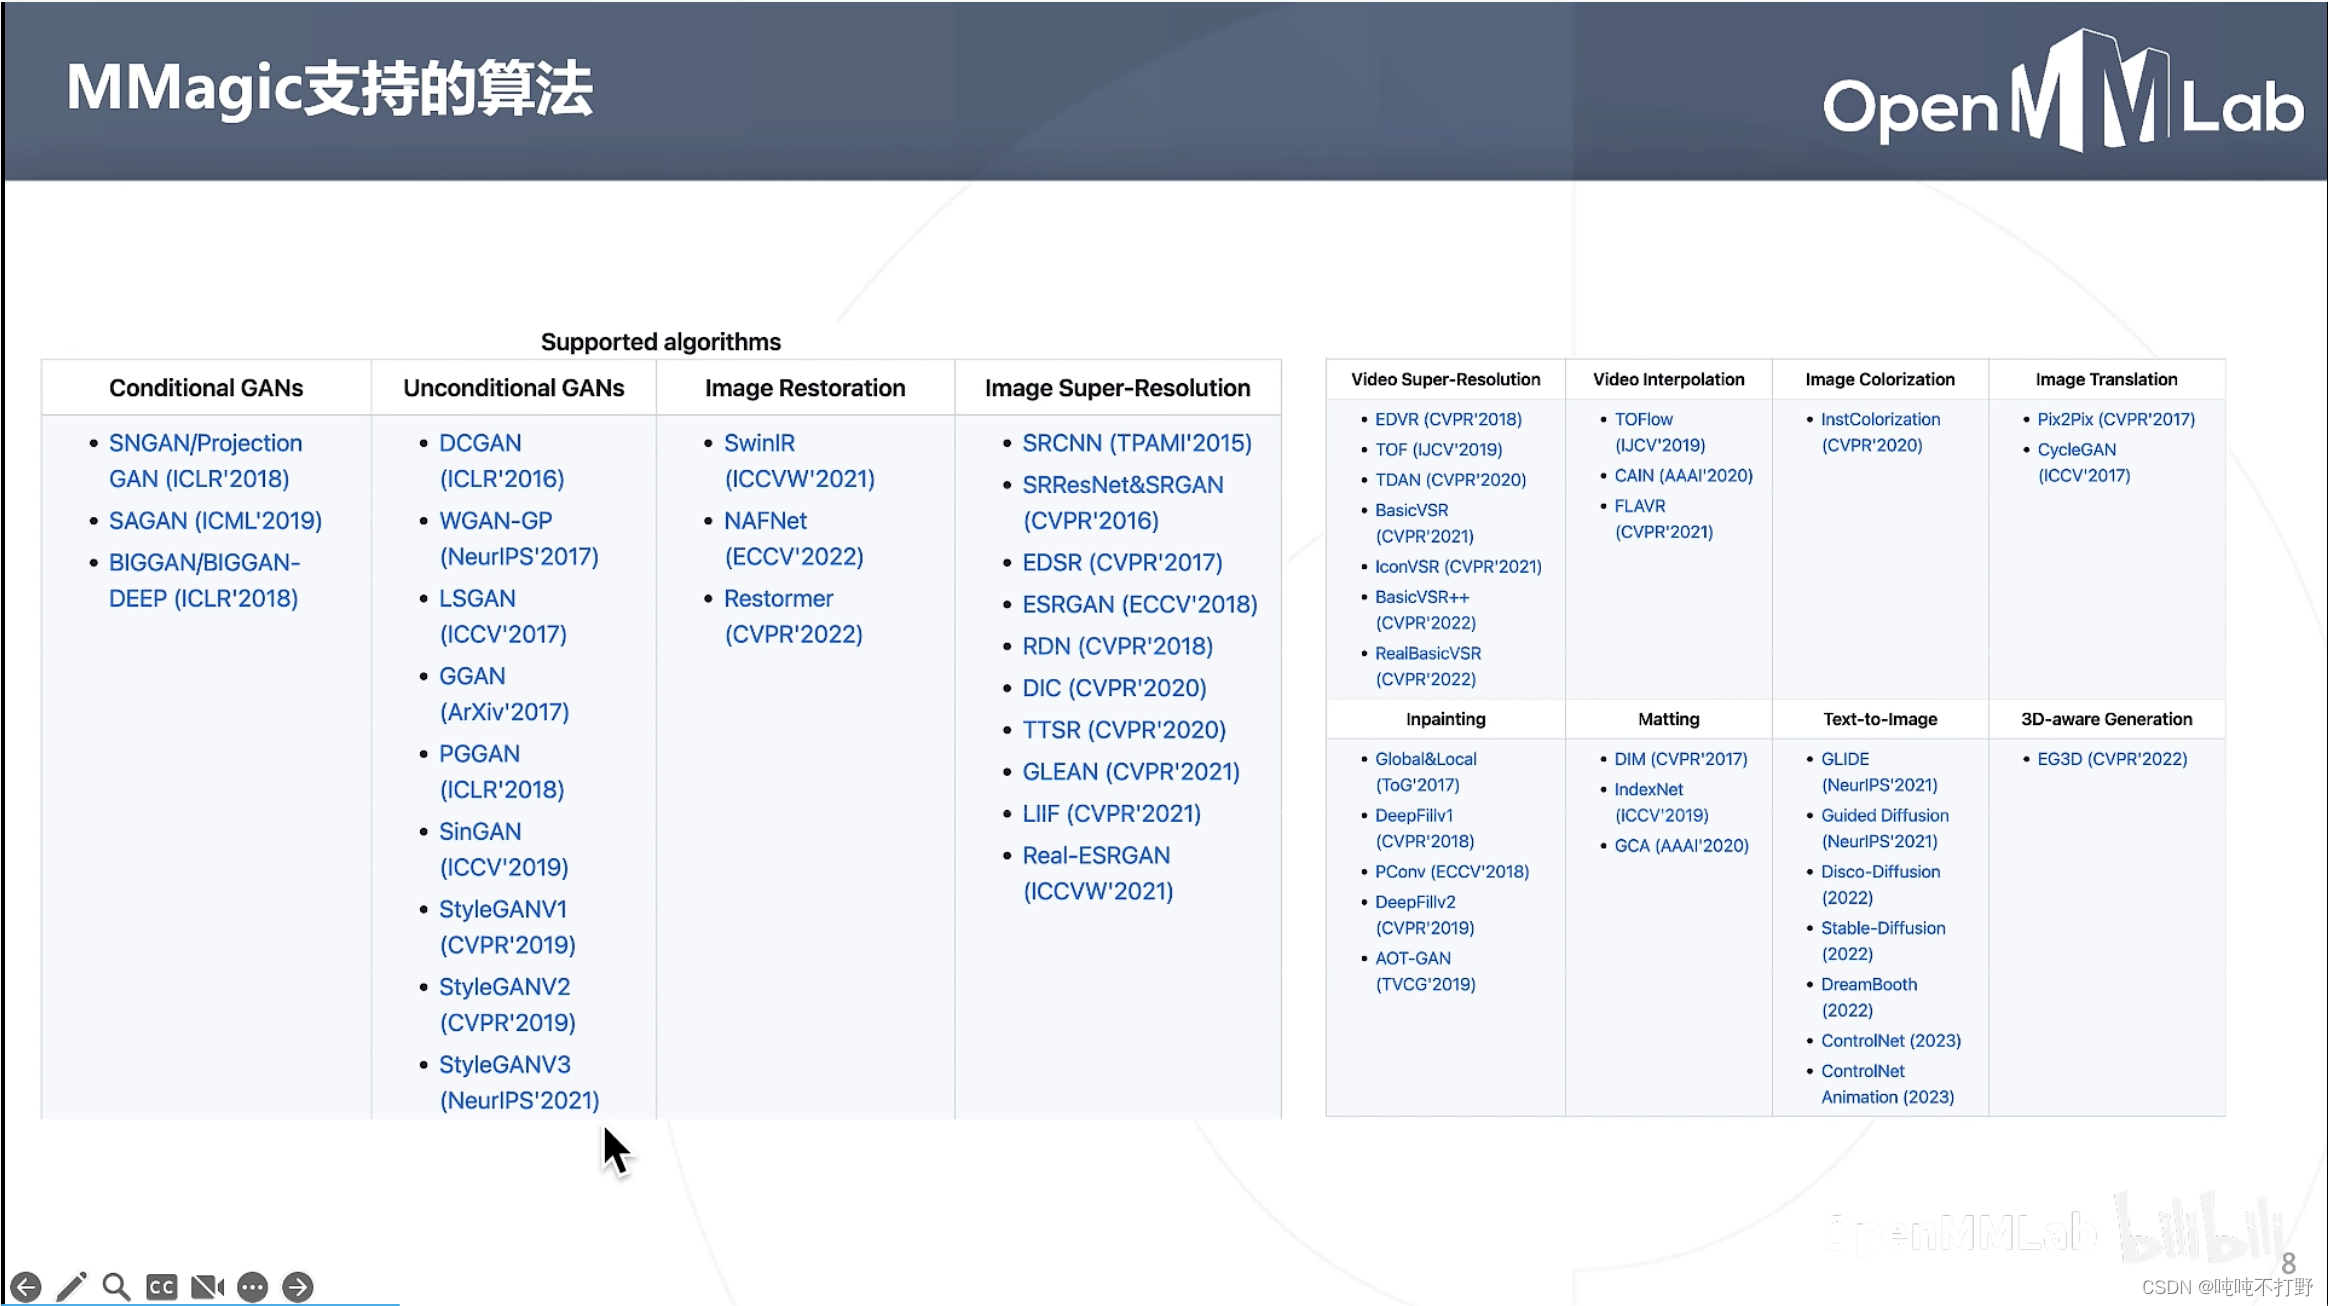This screenshot has width=2328, height=1306.
Task: Click EDSR (CVPR'2017) entry
Action: [1122, 563]
